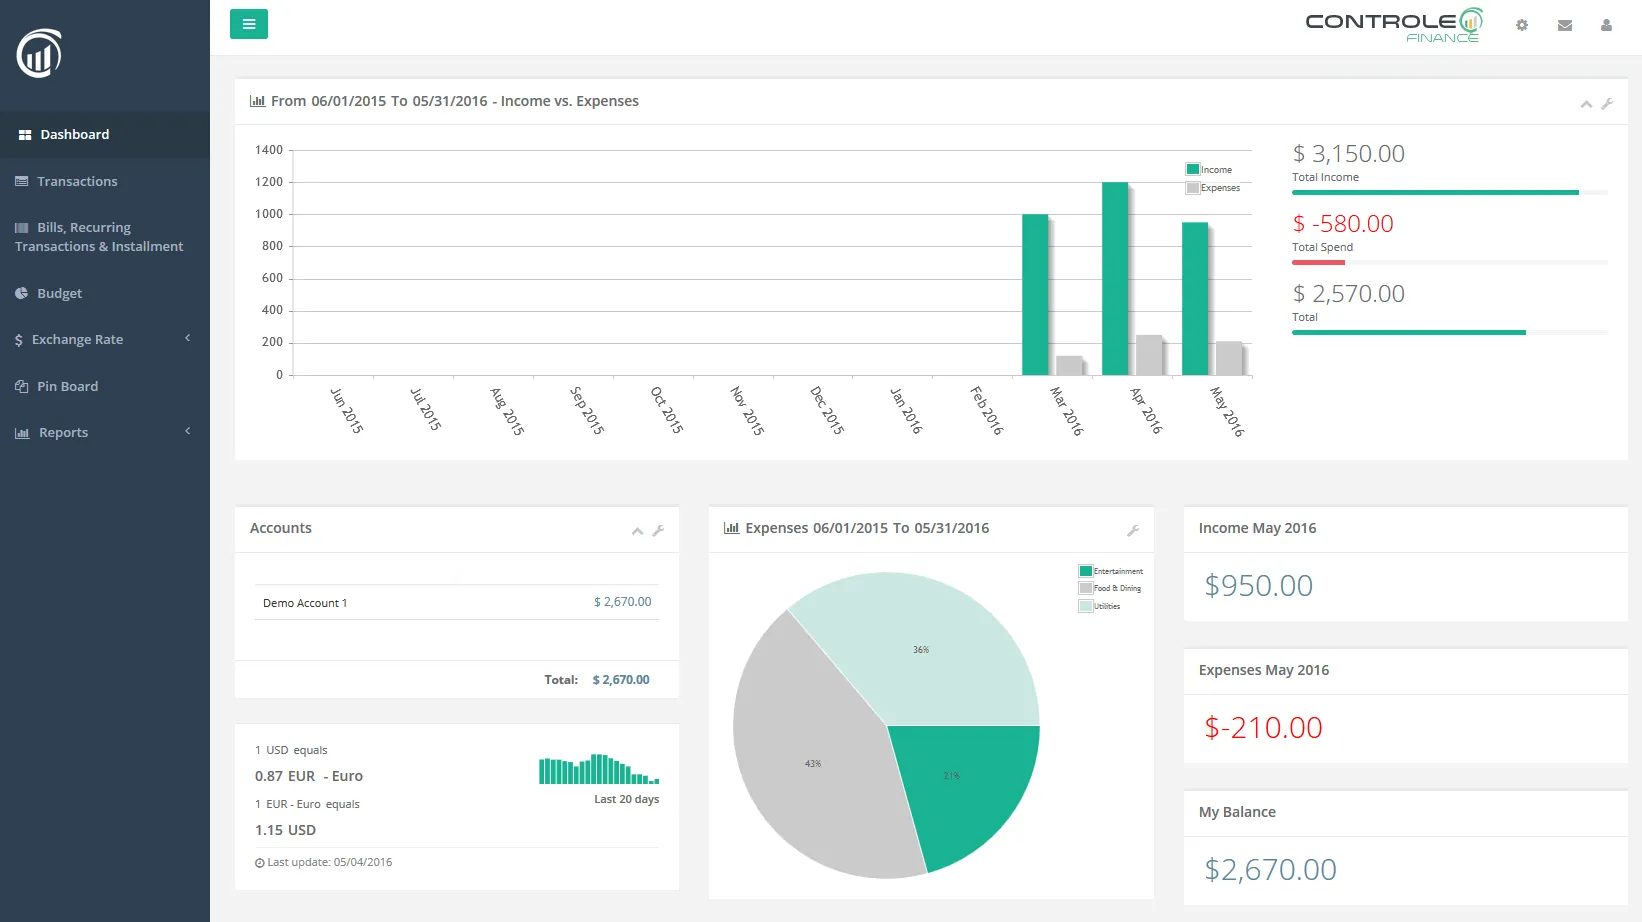The height and width of the screenshot is (922, 1642).
Task: Expand the Reports sidebar menu
Action: 64,432
